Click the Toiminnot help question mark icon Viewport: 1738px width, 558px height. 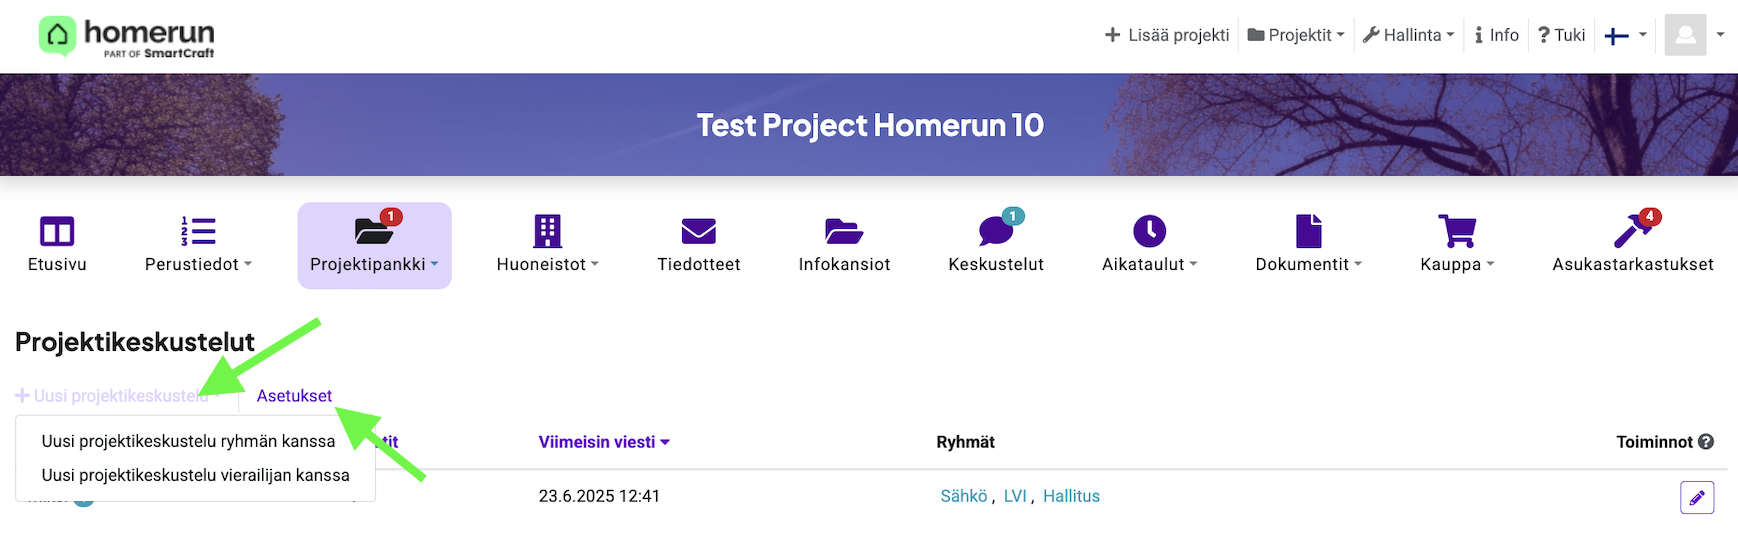[x=1706, y=442]
